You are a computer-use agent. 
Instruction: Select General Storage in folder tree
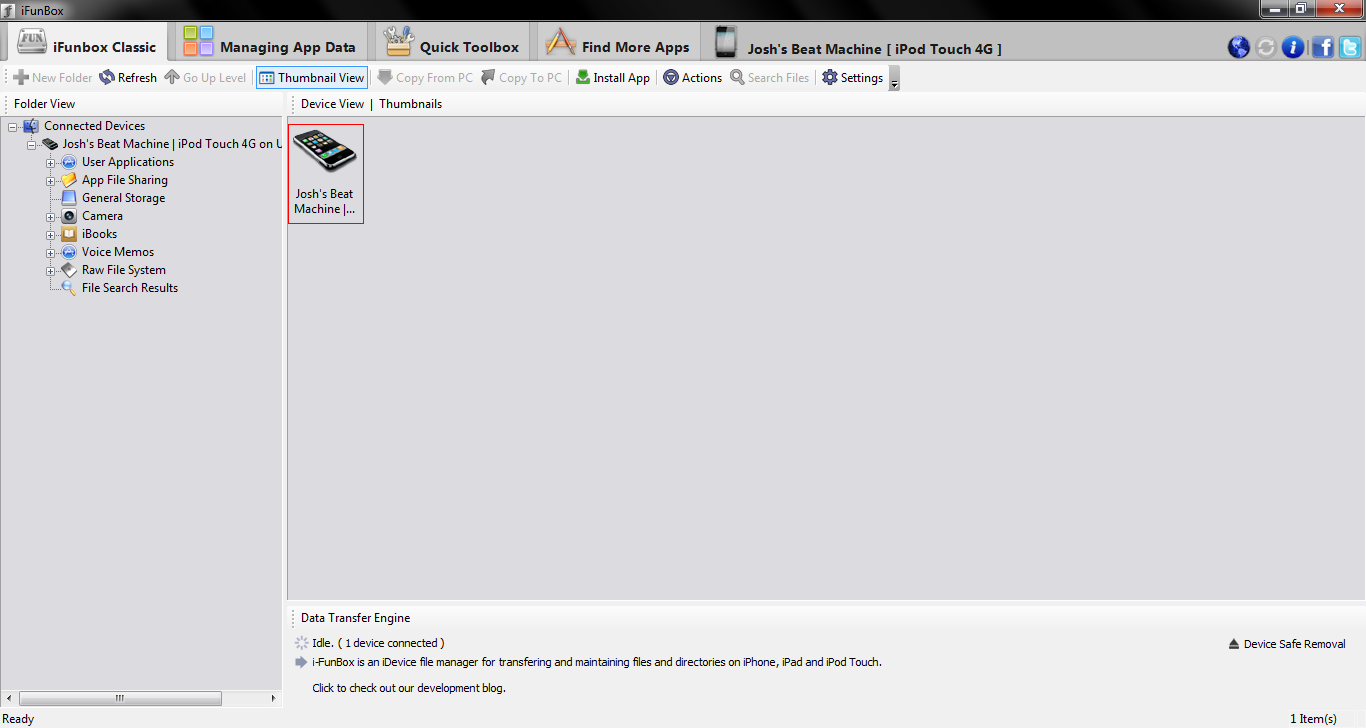click(x=123, y=198)
